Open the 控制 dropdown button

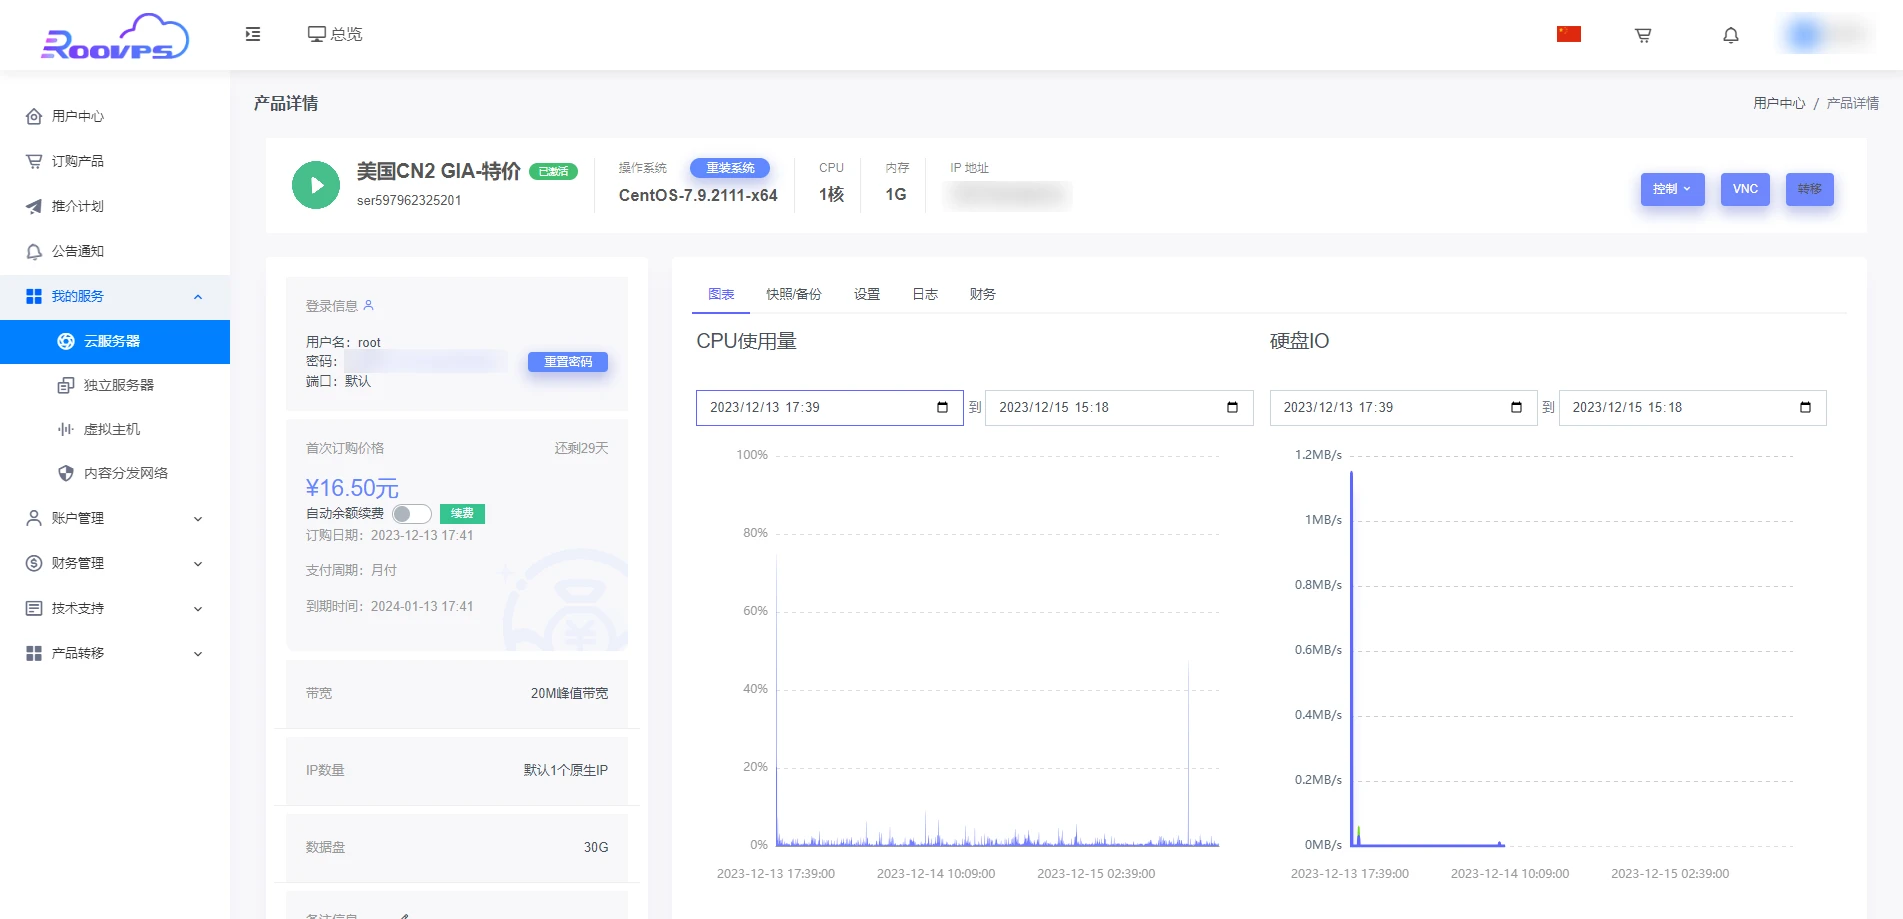1672,189
